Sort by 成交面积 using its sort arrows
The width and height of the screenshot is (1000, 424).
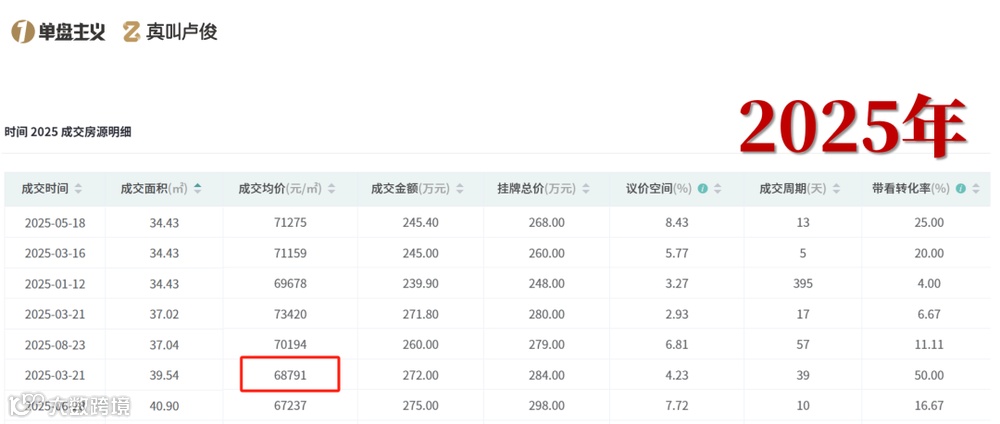(x=198, y=189)
